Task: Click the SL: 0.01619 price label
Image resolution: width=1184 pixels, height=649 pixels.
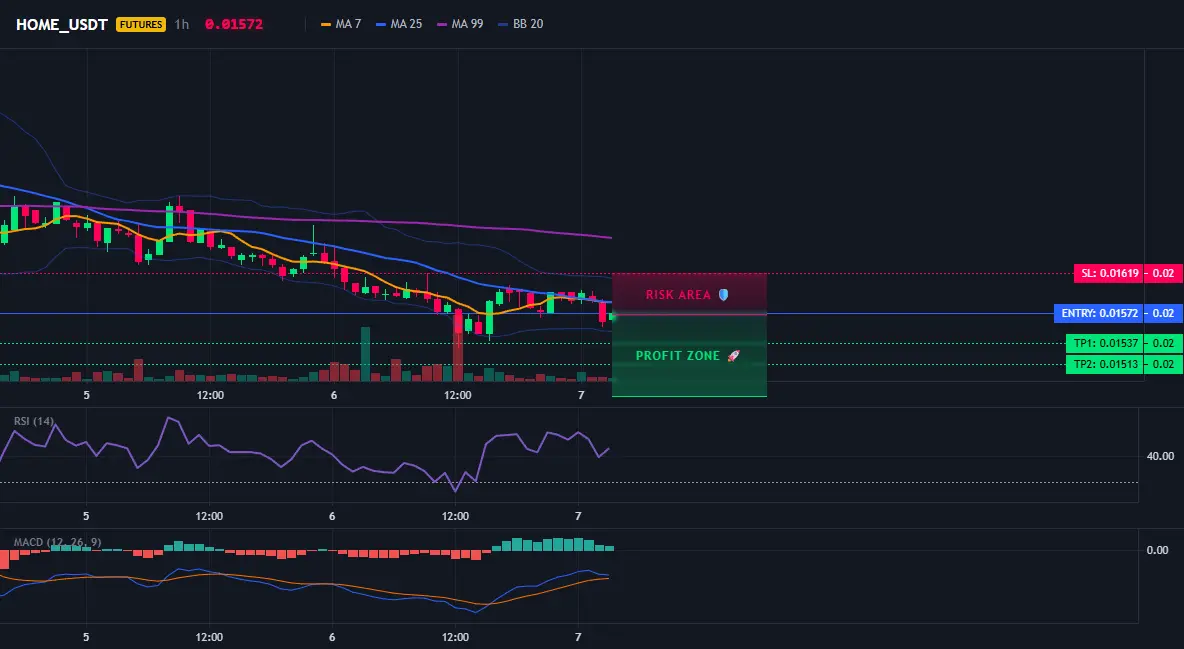Action: coord(1108,274)
